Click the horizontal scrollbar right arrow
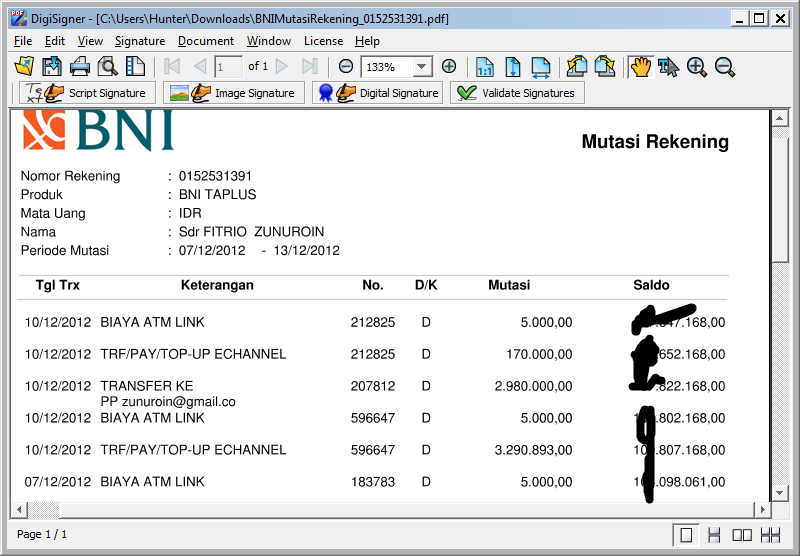The image size is (800, 556). [x=762, y=509]
